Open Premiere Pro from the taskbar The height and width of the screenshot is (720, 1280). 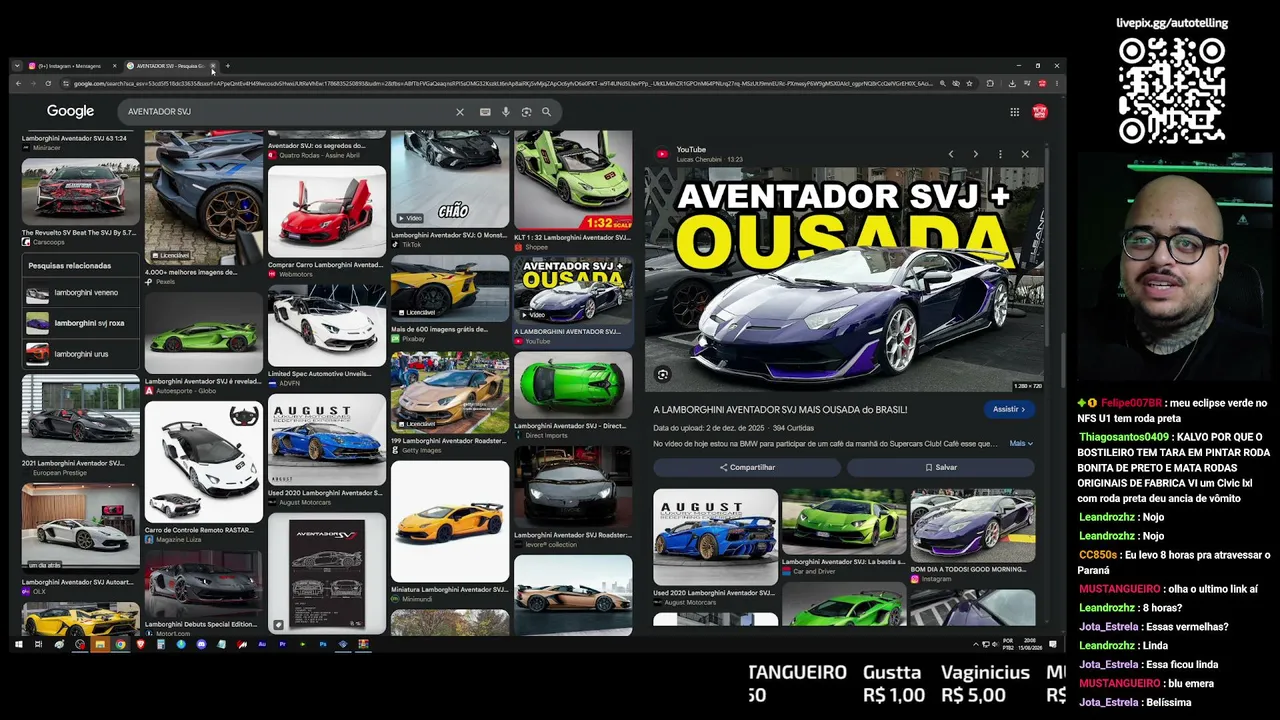click(x=282, y=644)
